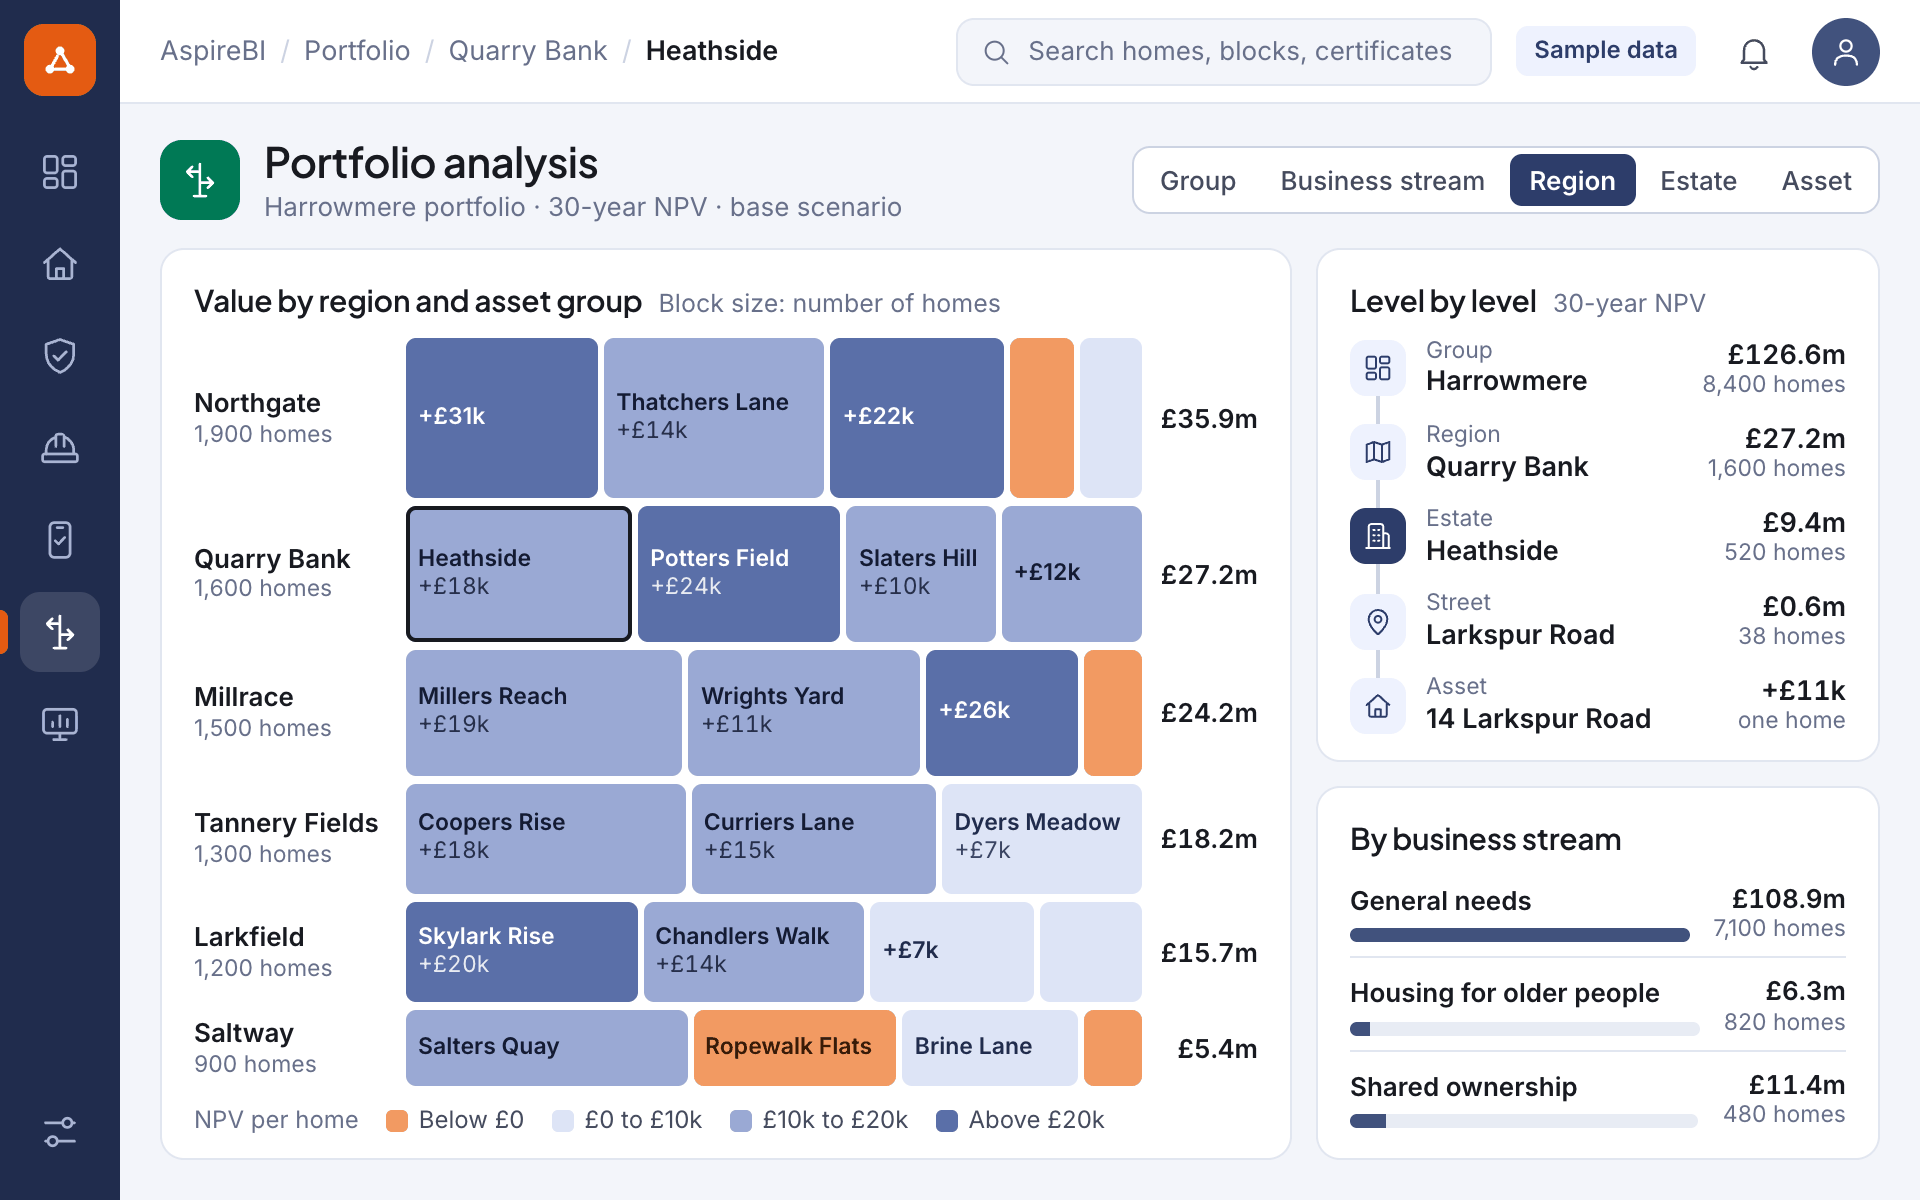Click the Below £0 legend swatch
The width and height of the screenshot is (1920, 1200).
[397, 1121]
